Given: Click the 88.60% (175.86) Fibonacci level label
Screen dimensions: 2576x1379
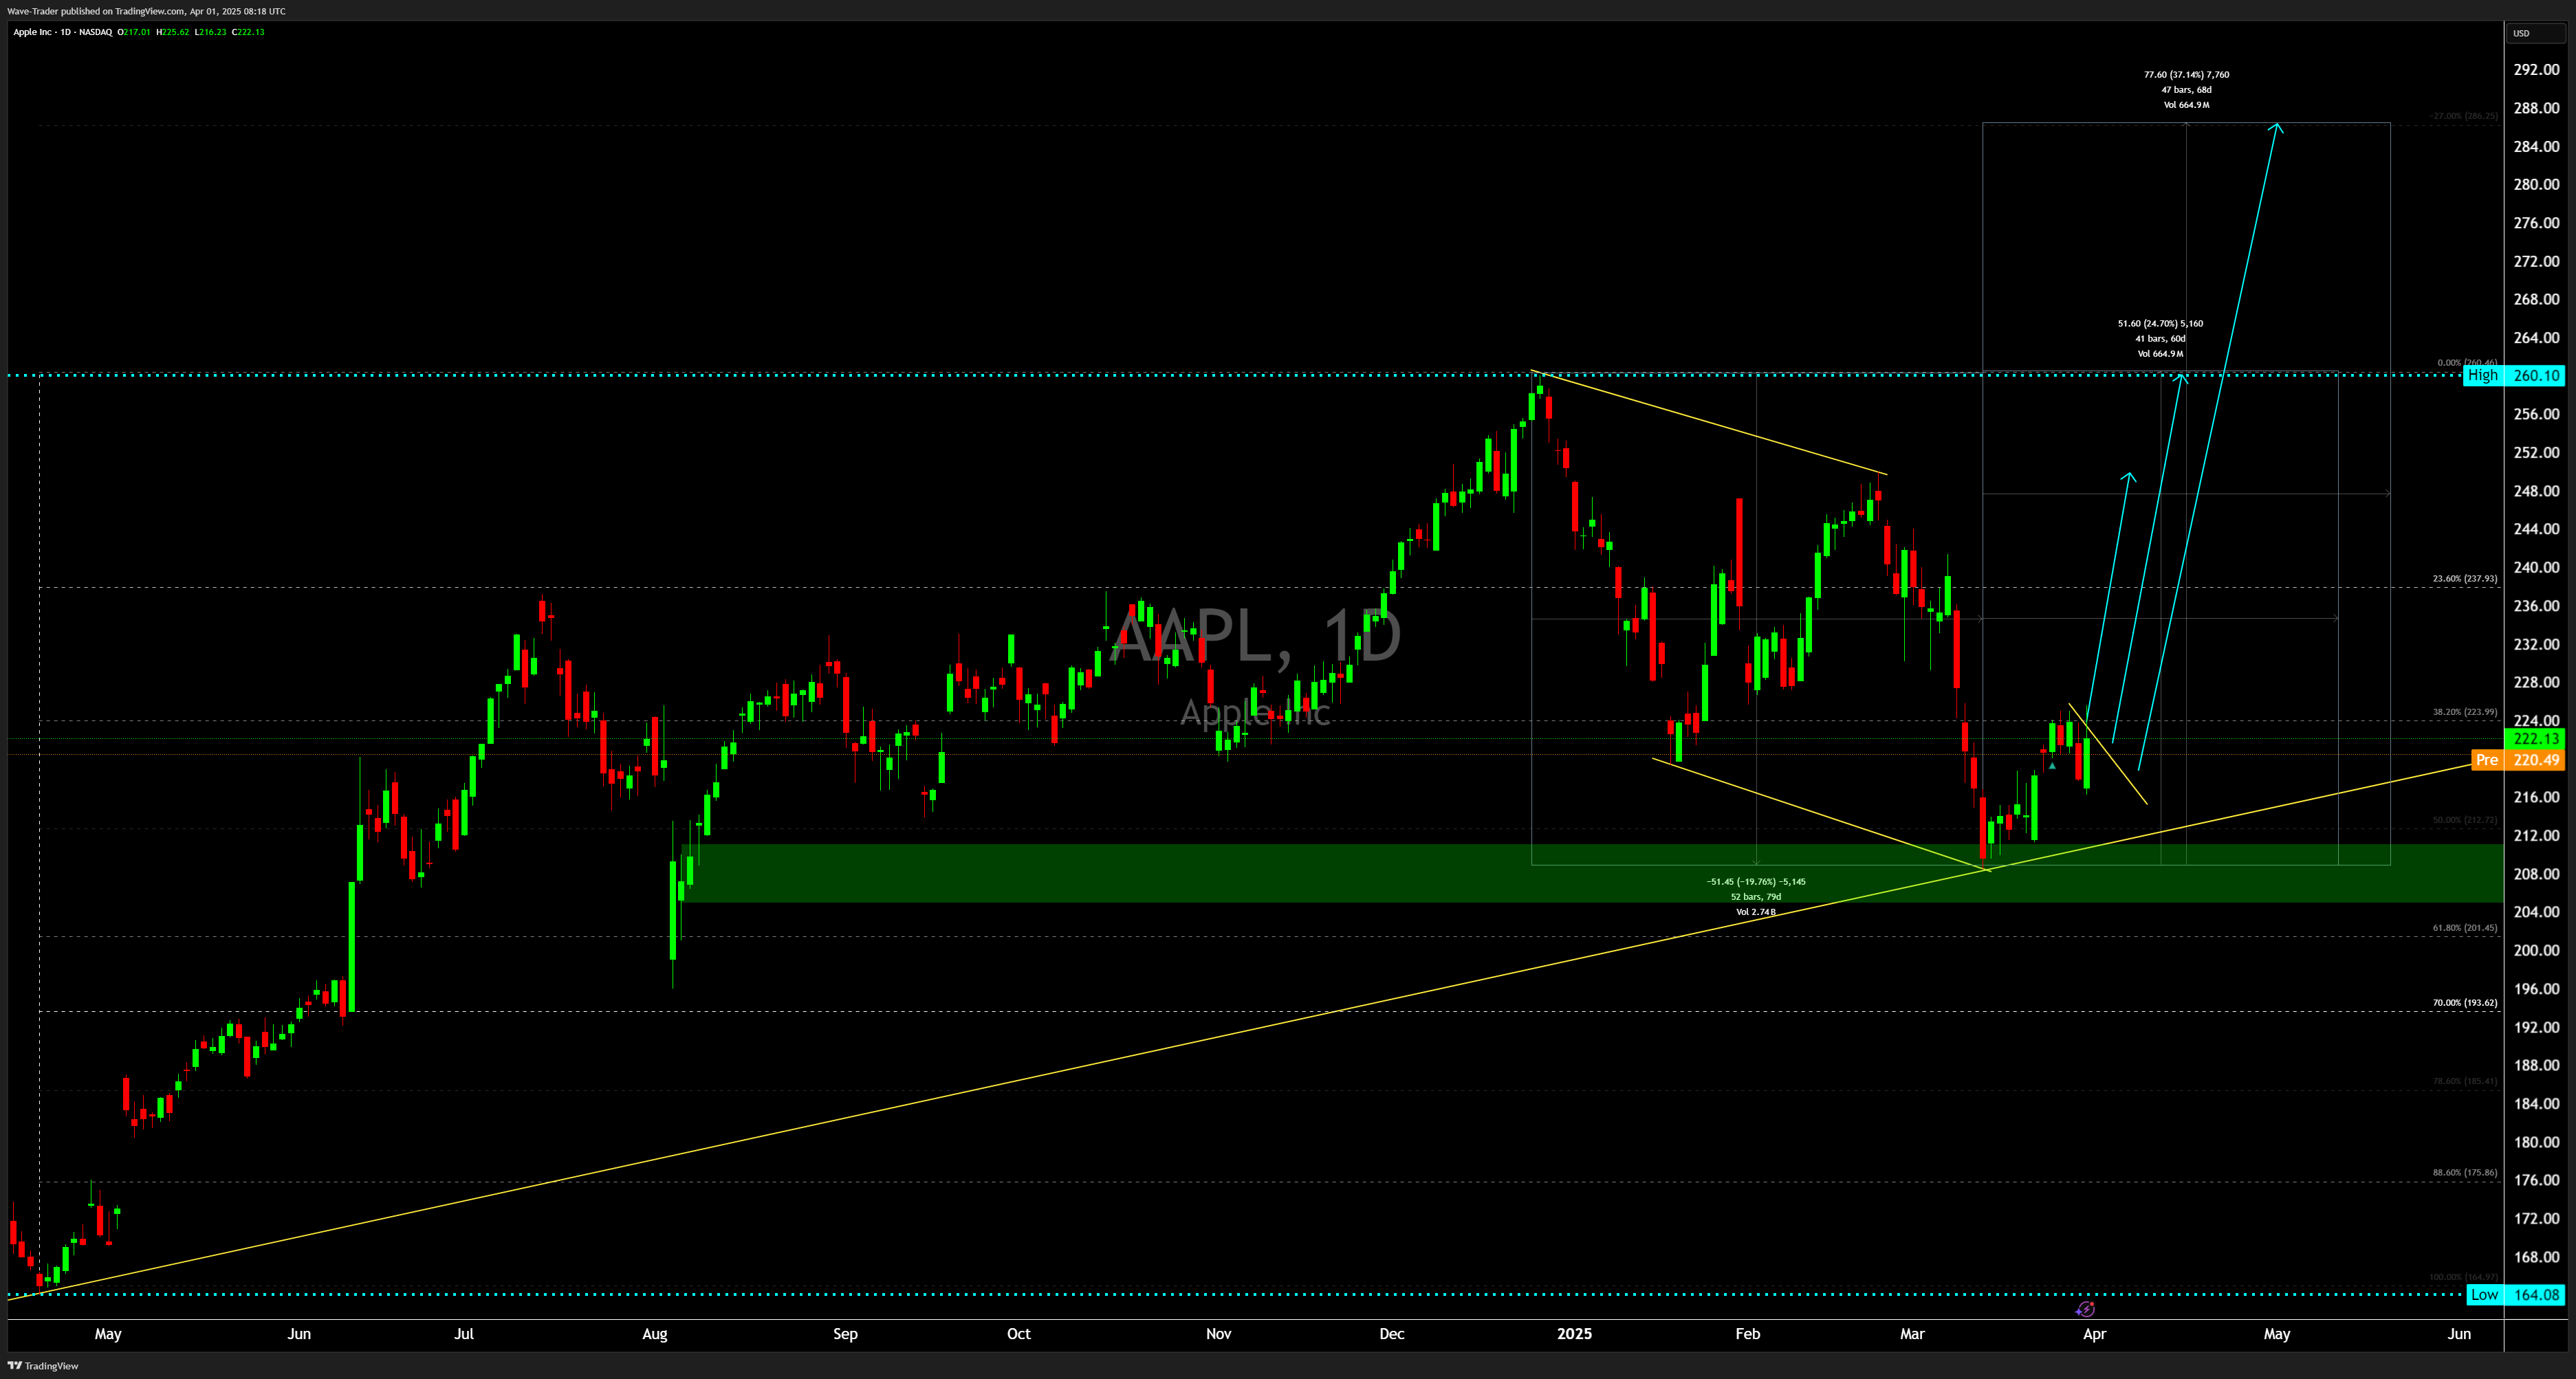Looking at the screenshot, I should 2465,1172.
